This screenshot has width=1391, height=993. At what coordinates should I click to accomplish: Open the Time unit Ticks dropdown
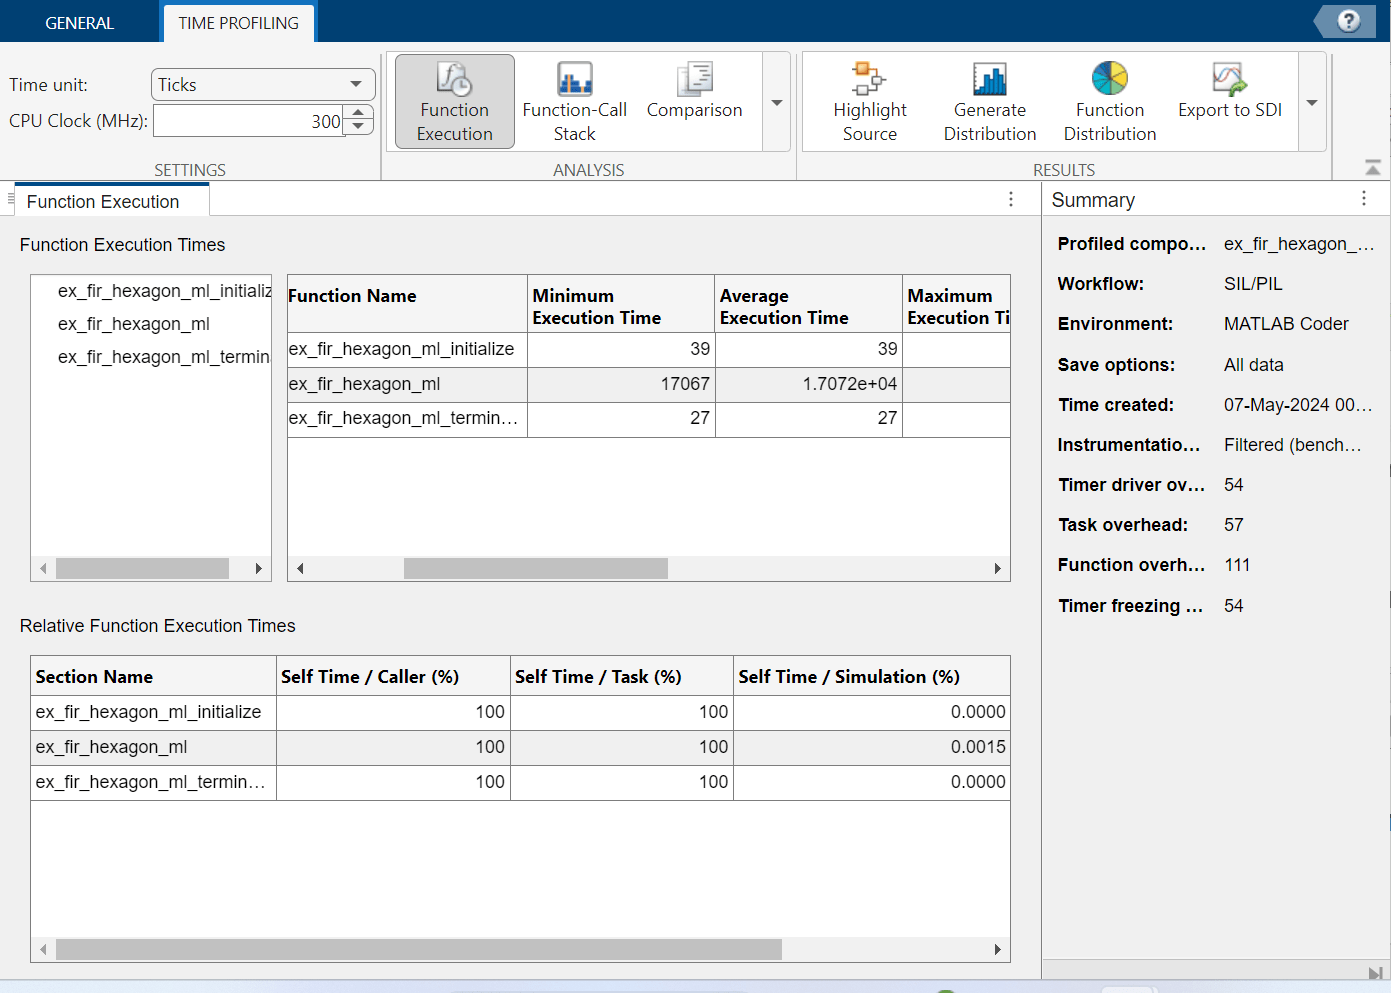tap(263, 85)
